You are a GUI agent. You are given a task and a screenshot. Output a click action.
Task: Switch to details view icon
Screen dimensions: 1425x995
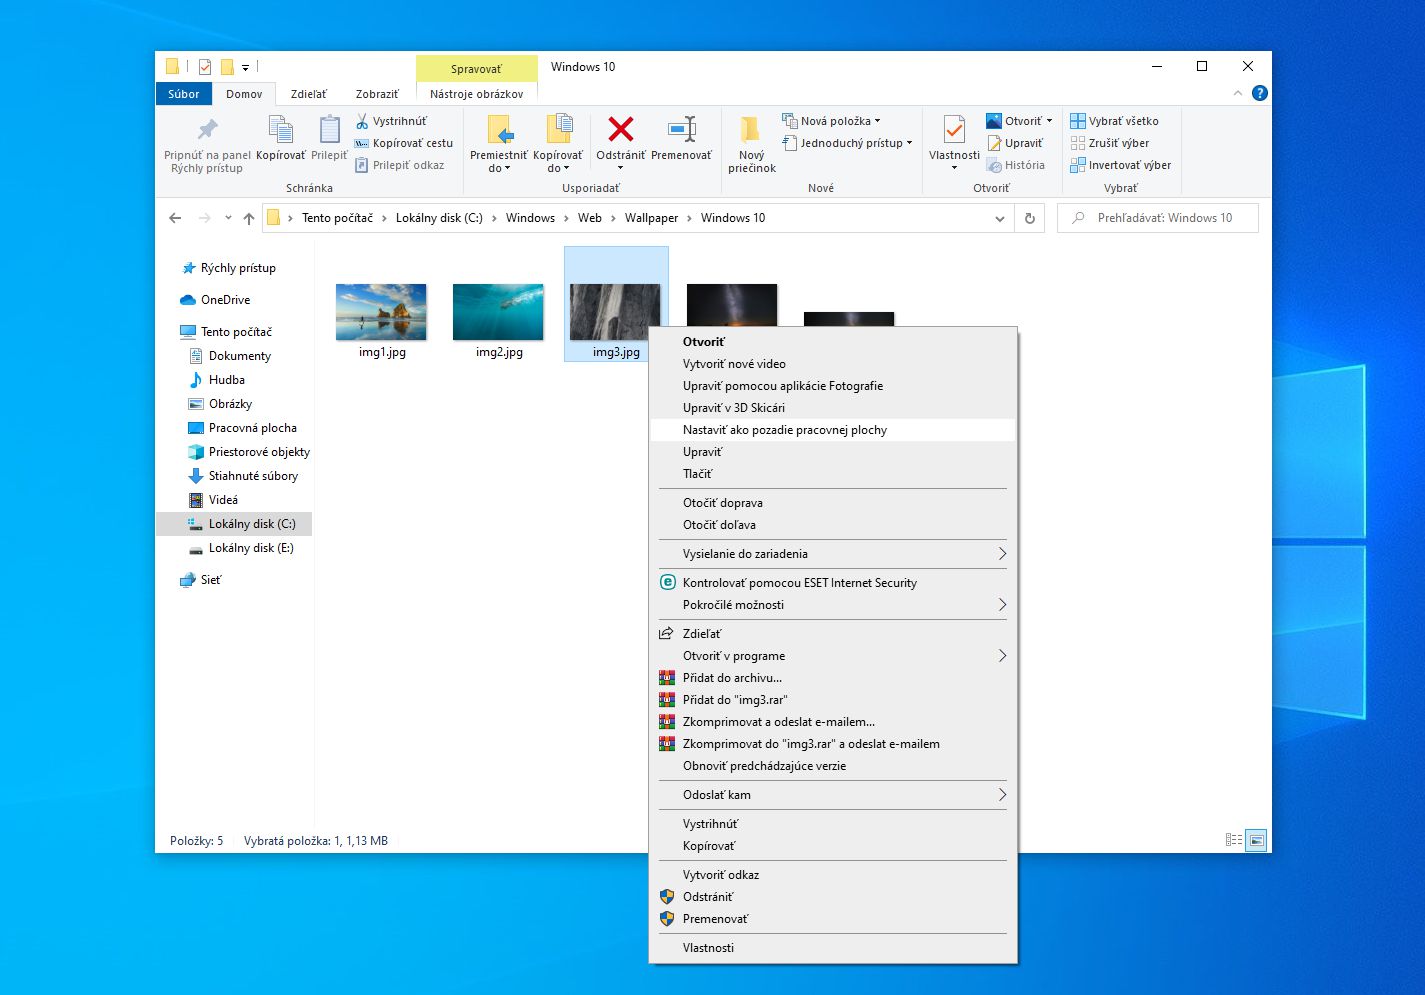tap(1234, 840)
